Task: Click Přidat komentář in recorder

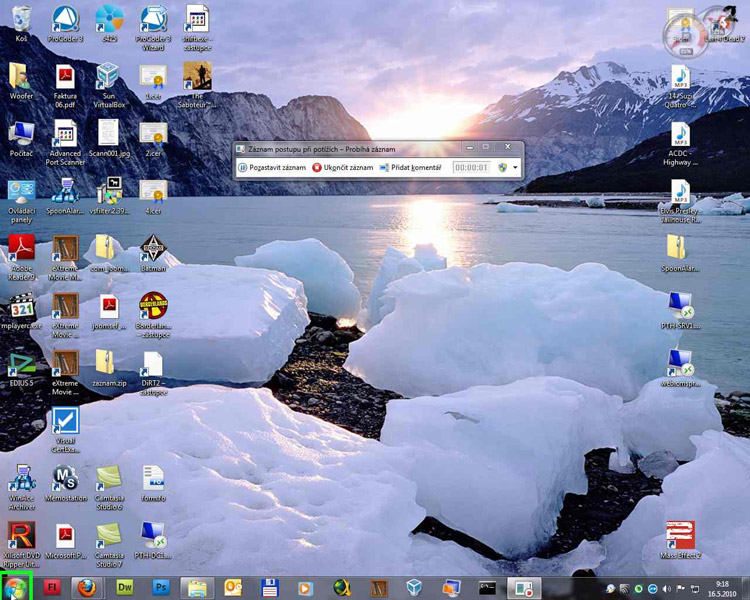Action: pos(410,168)
